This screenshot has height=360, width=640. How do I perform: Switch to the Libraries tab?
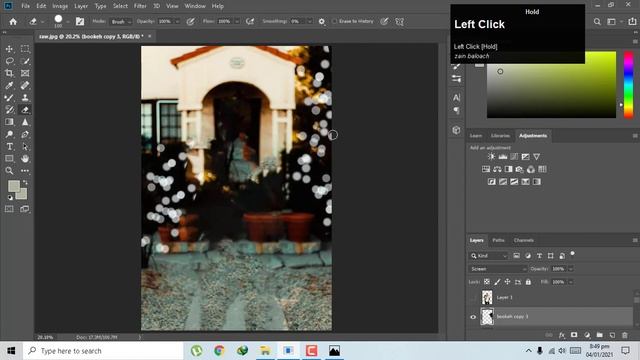pyautogui.click(x=500, y=136)
